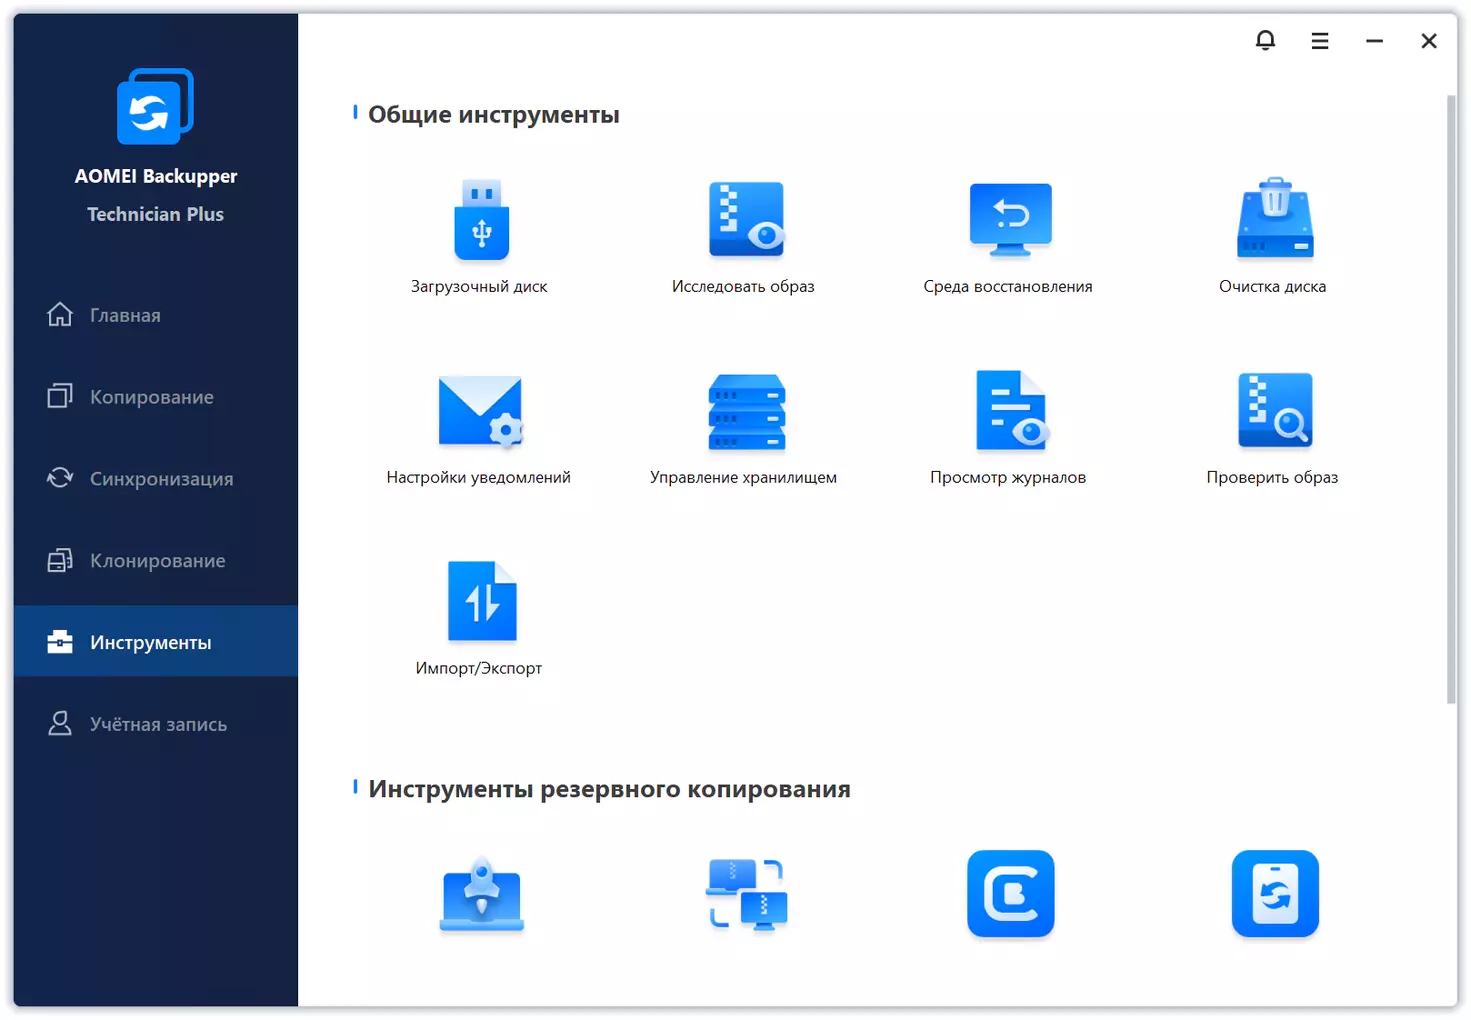Screen dimensions: 1471x1020
Task: Click the two-monitor image transfer icon
Action: [747, 894]
